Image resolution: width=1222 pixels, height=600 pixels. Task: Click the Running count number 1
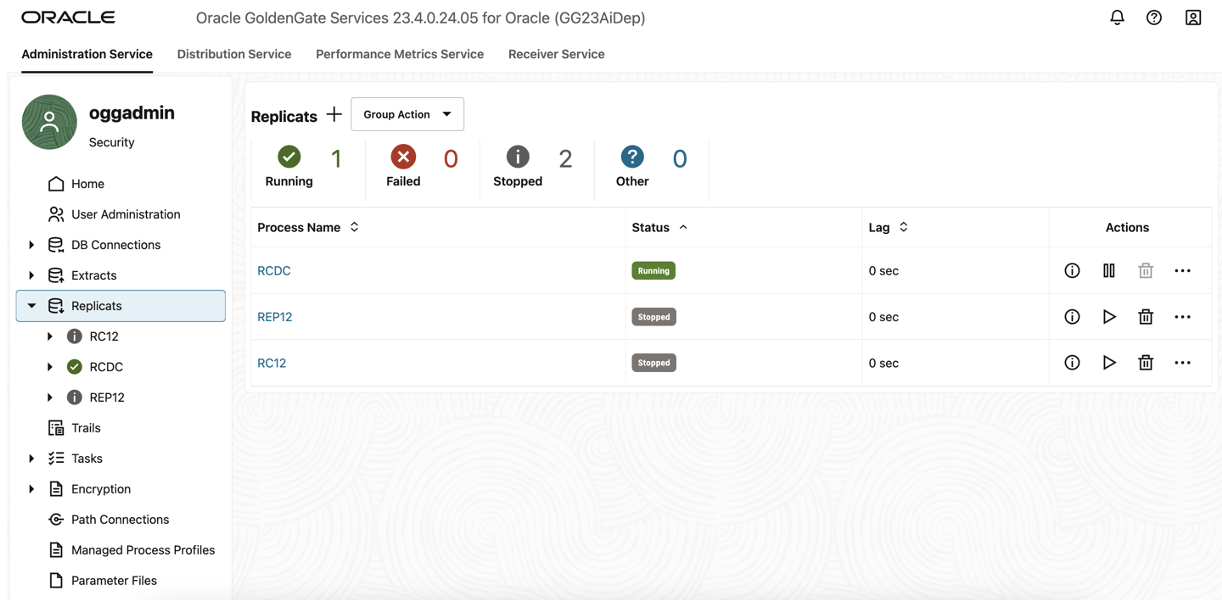[x=337, y=159]
